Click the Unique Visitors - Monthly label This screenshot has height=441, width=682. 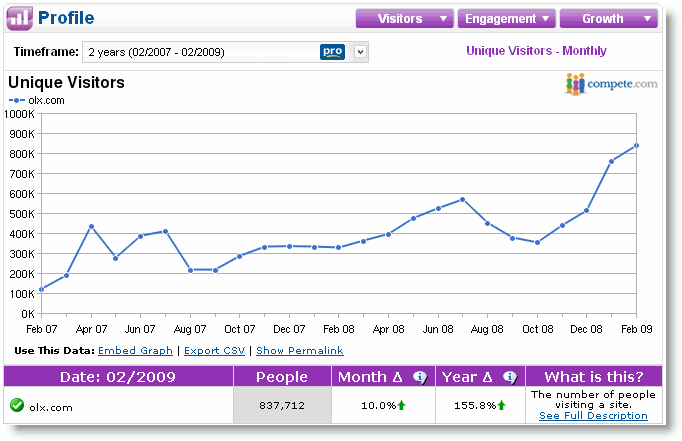pos(536,51)
